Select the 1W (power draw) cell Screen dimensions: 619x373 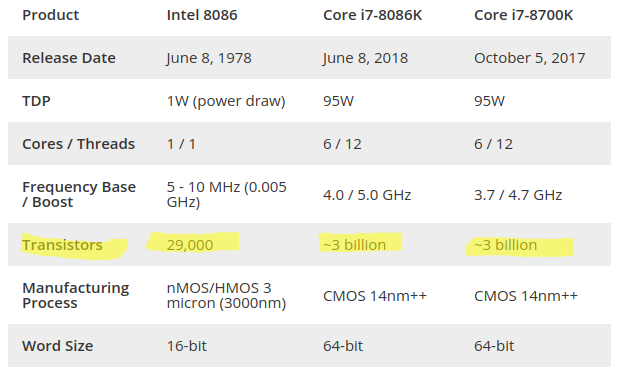[x=226, y=101]
